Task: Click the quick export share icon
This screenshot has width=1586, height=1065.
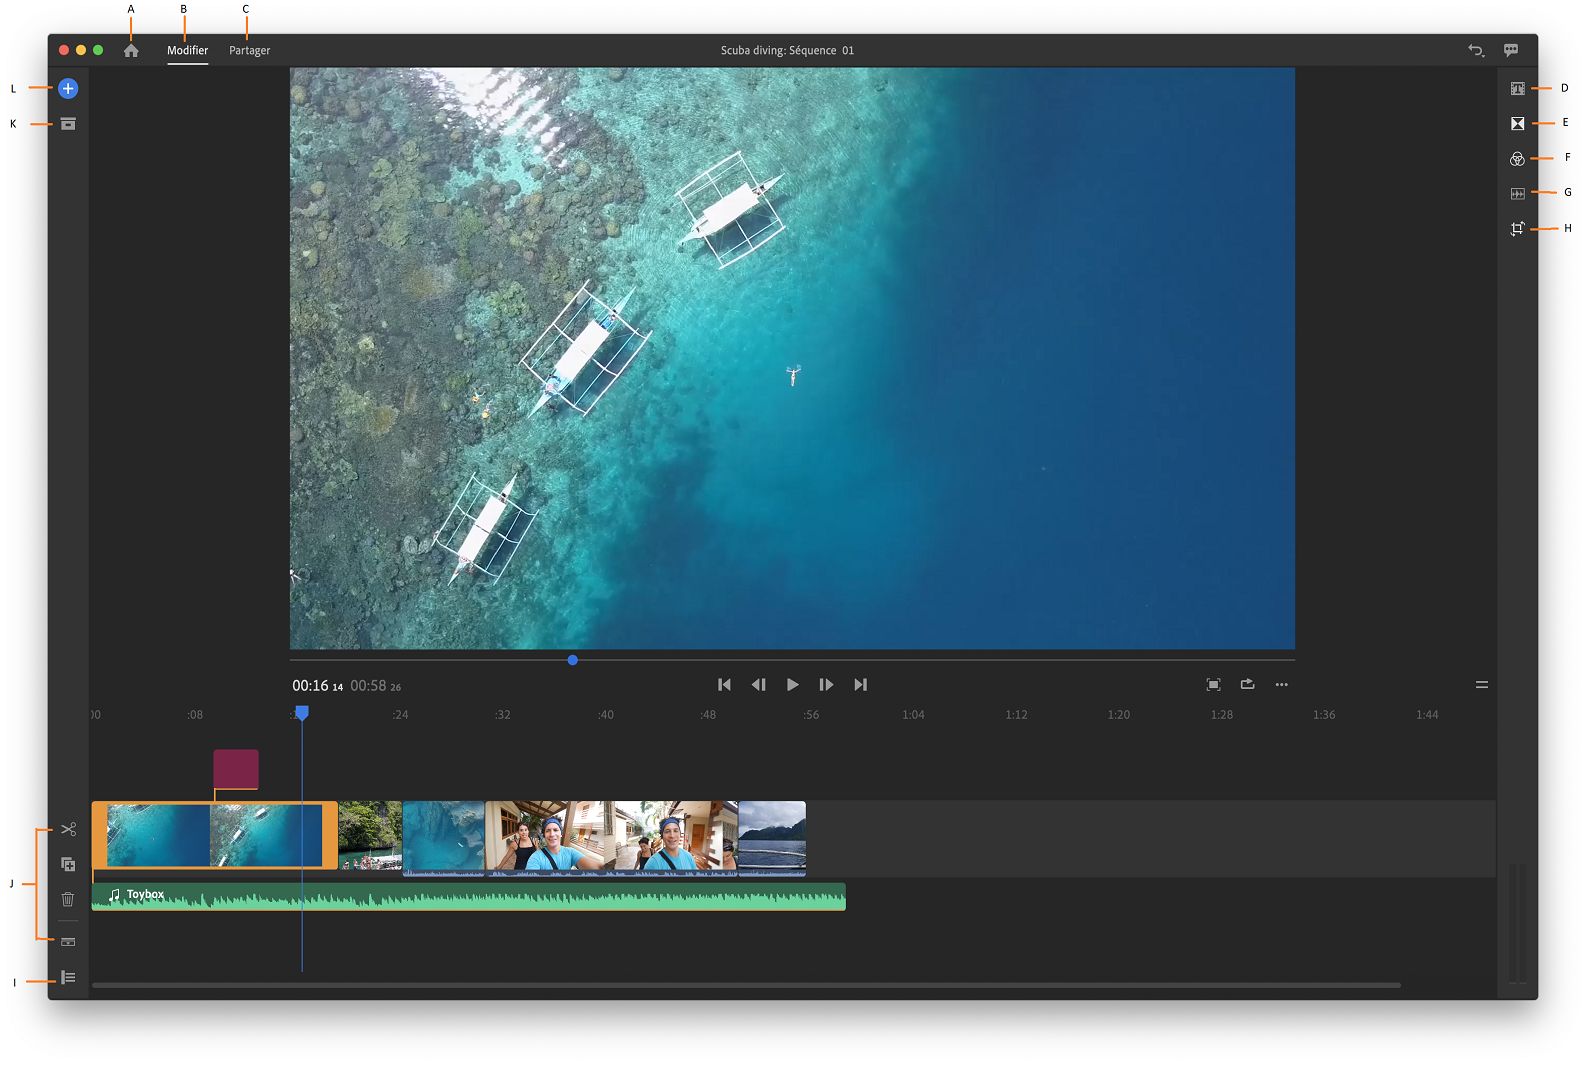Action: point(1247,684)
